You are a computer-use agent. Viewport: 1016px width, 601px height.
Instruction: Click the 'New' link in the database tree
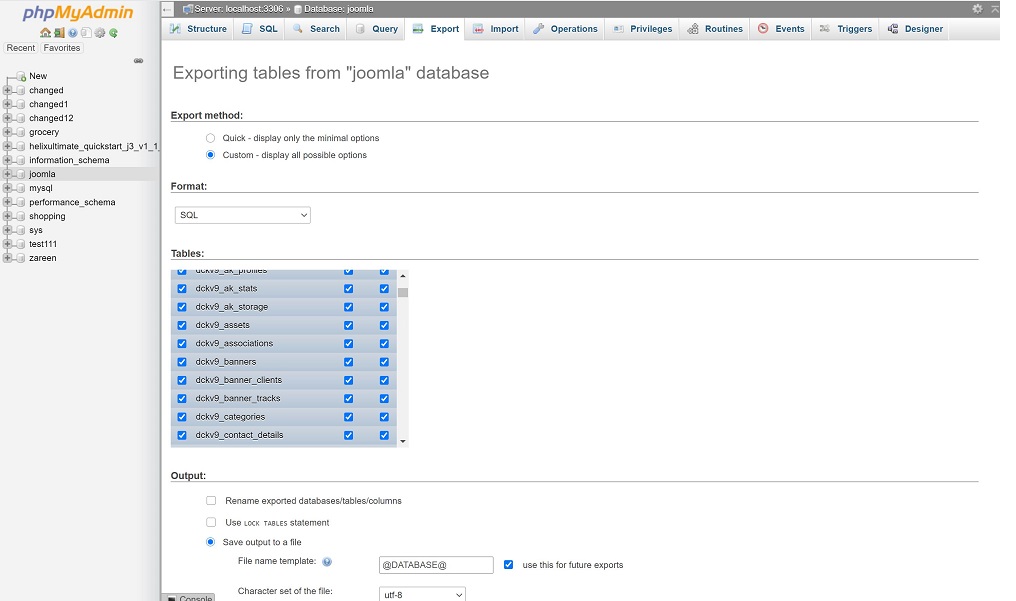(x=38, y=76)
